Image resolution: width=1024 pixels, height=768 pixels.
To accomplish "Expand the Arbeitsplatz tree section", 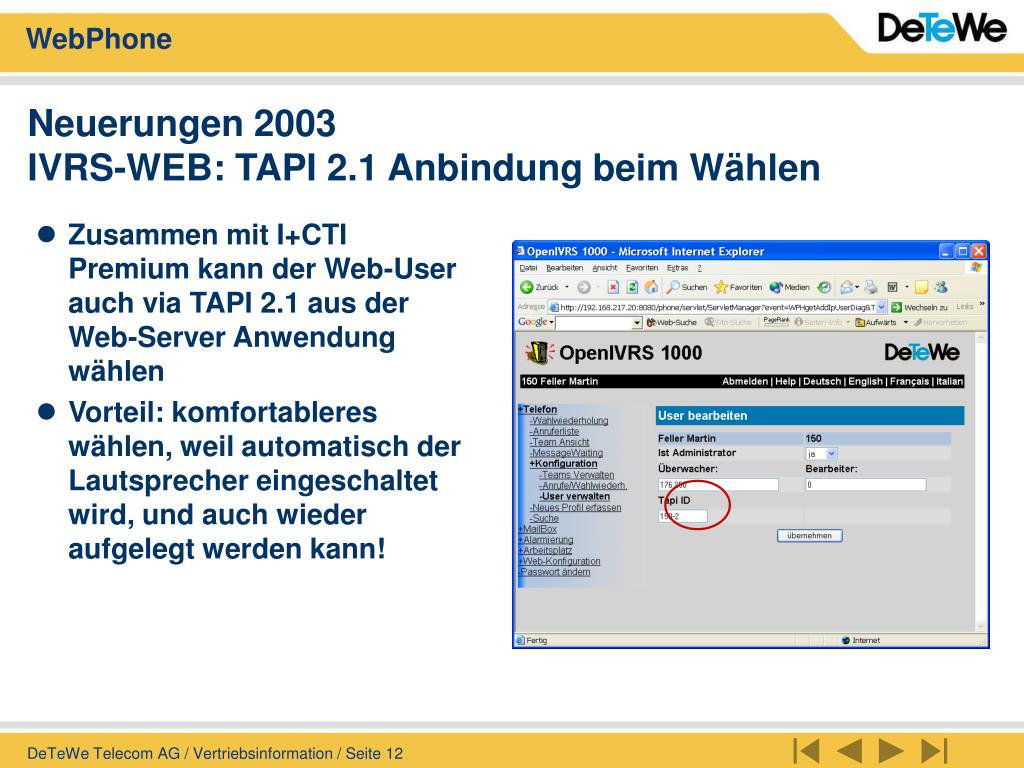I will tap(545, 551).
